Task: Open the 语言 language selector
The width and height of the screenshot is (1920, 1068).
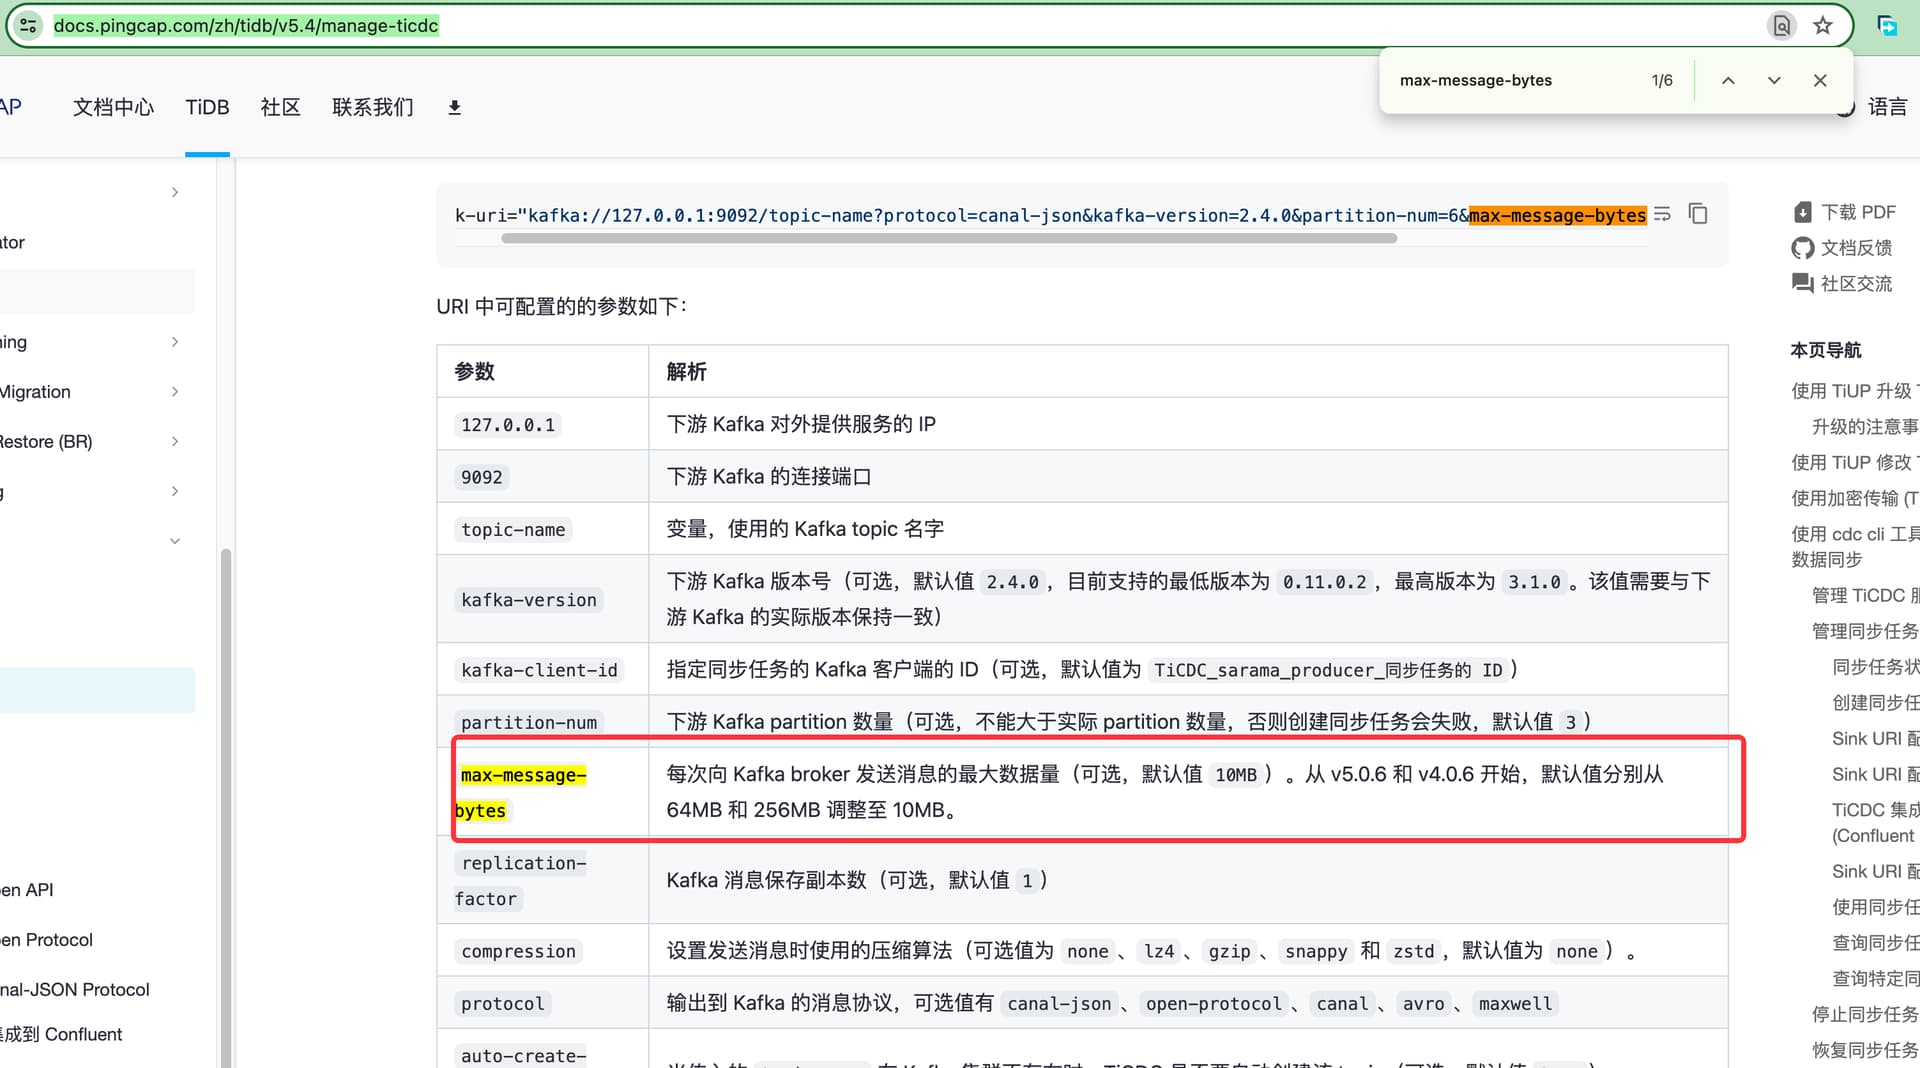Action: 1887,107
